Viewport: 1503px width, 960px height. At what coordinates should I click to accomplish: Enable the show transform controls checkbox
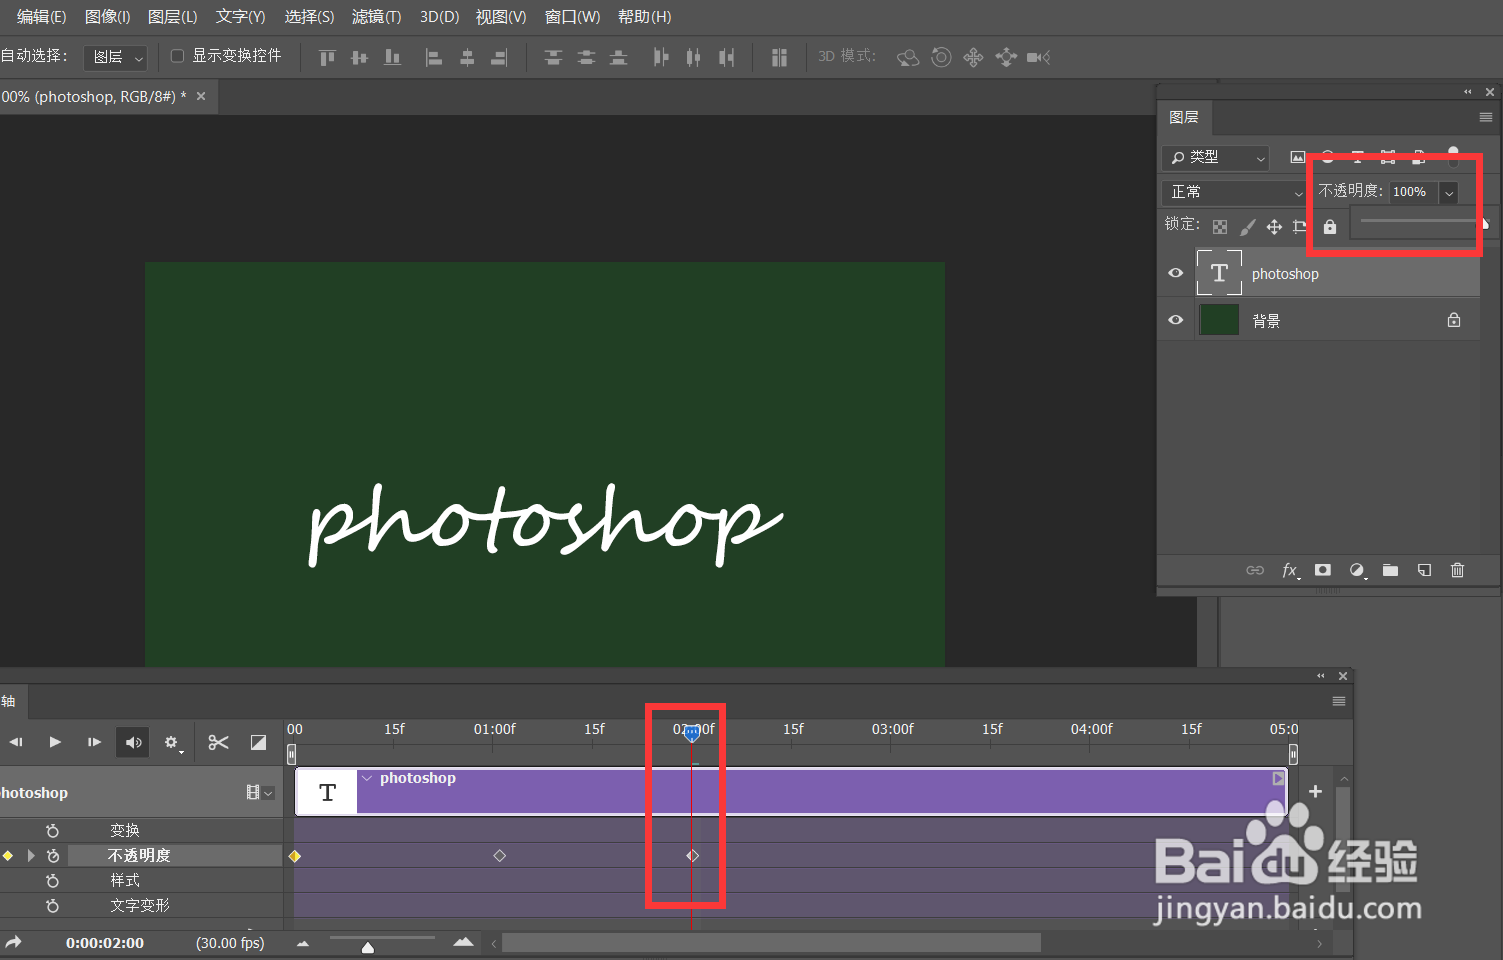pyautogui.click(x=177, y=56)
